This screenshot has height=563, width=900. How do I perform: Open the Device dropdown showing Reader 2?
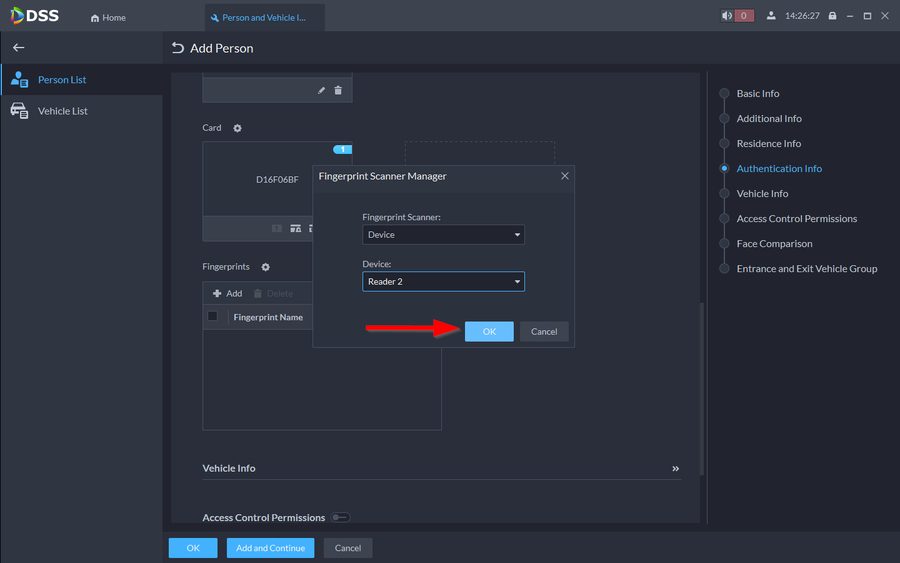(x=443, y=282)
